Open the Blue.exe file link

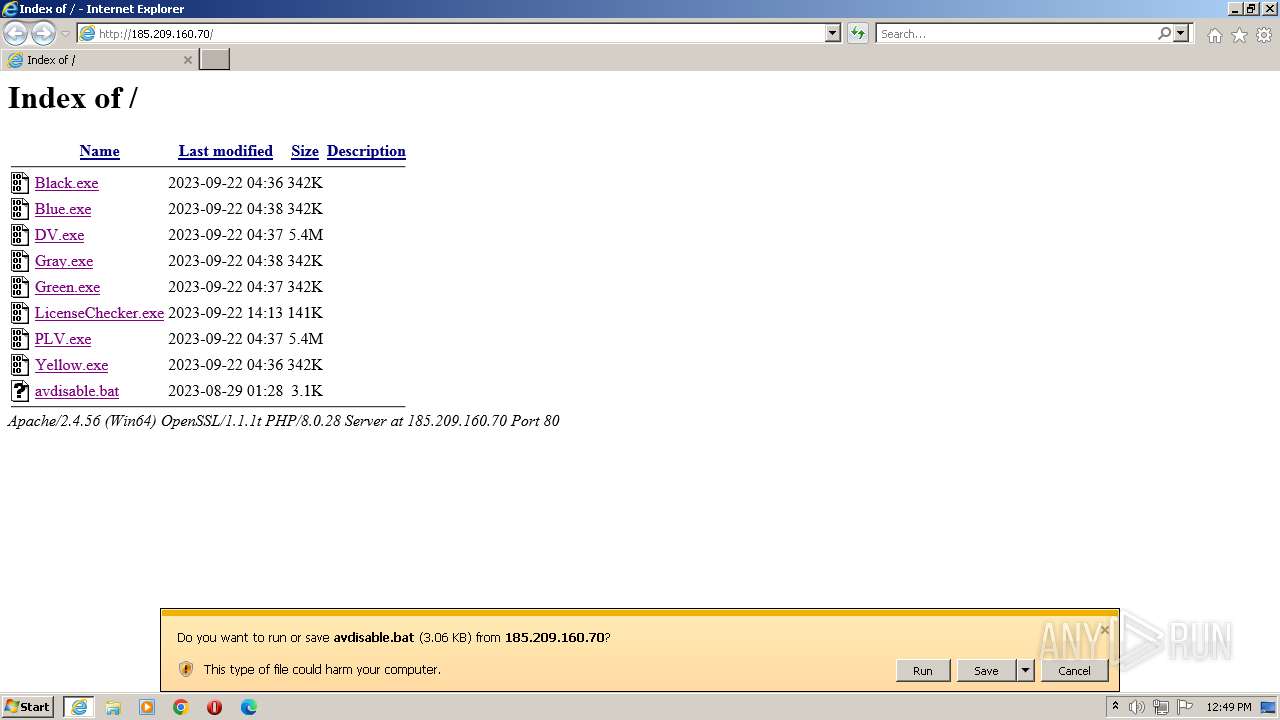(x=63, y=209)
